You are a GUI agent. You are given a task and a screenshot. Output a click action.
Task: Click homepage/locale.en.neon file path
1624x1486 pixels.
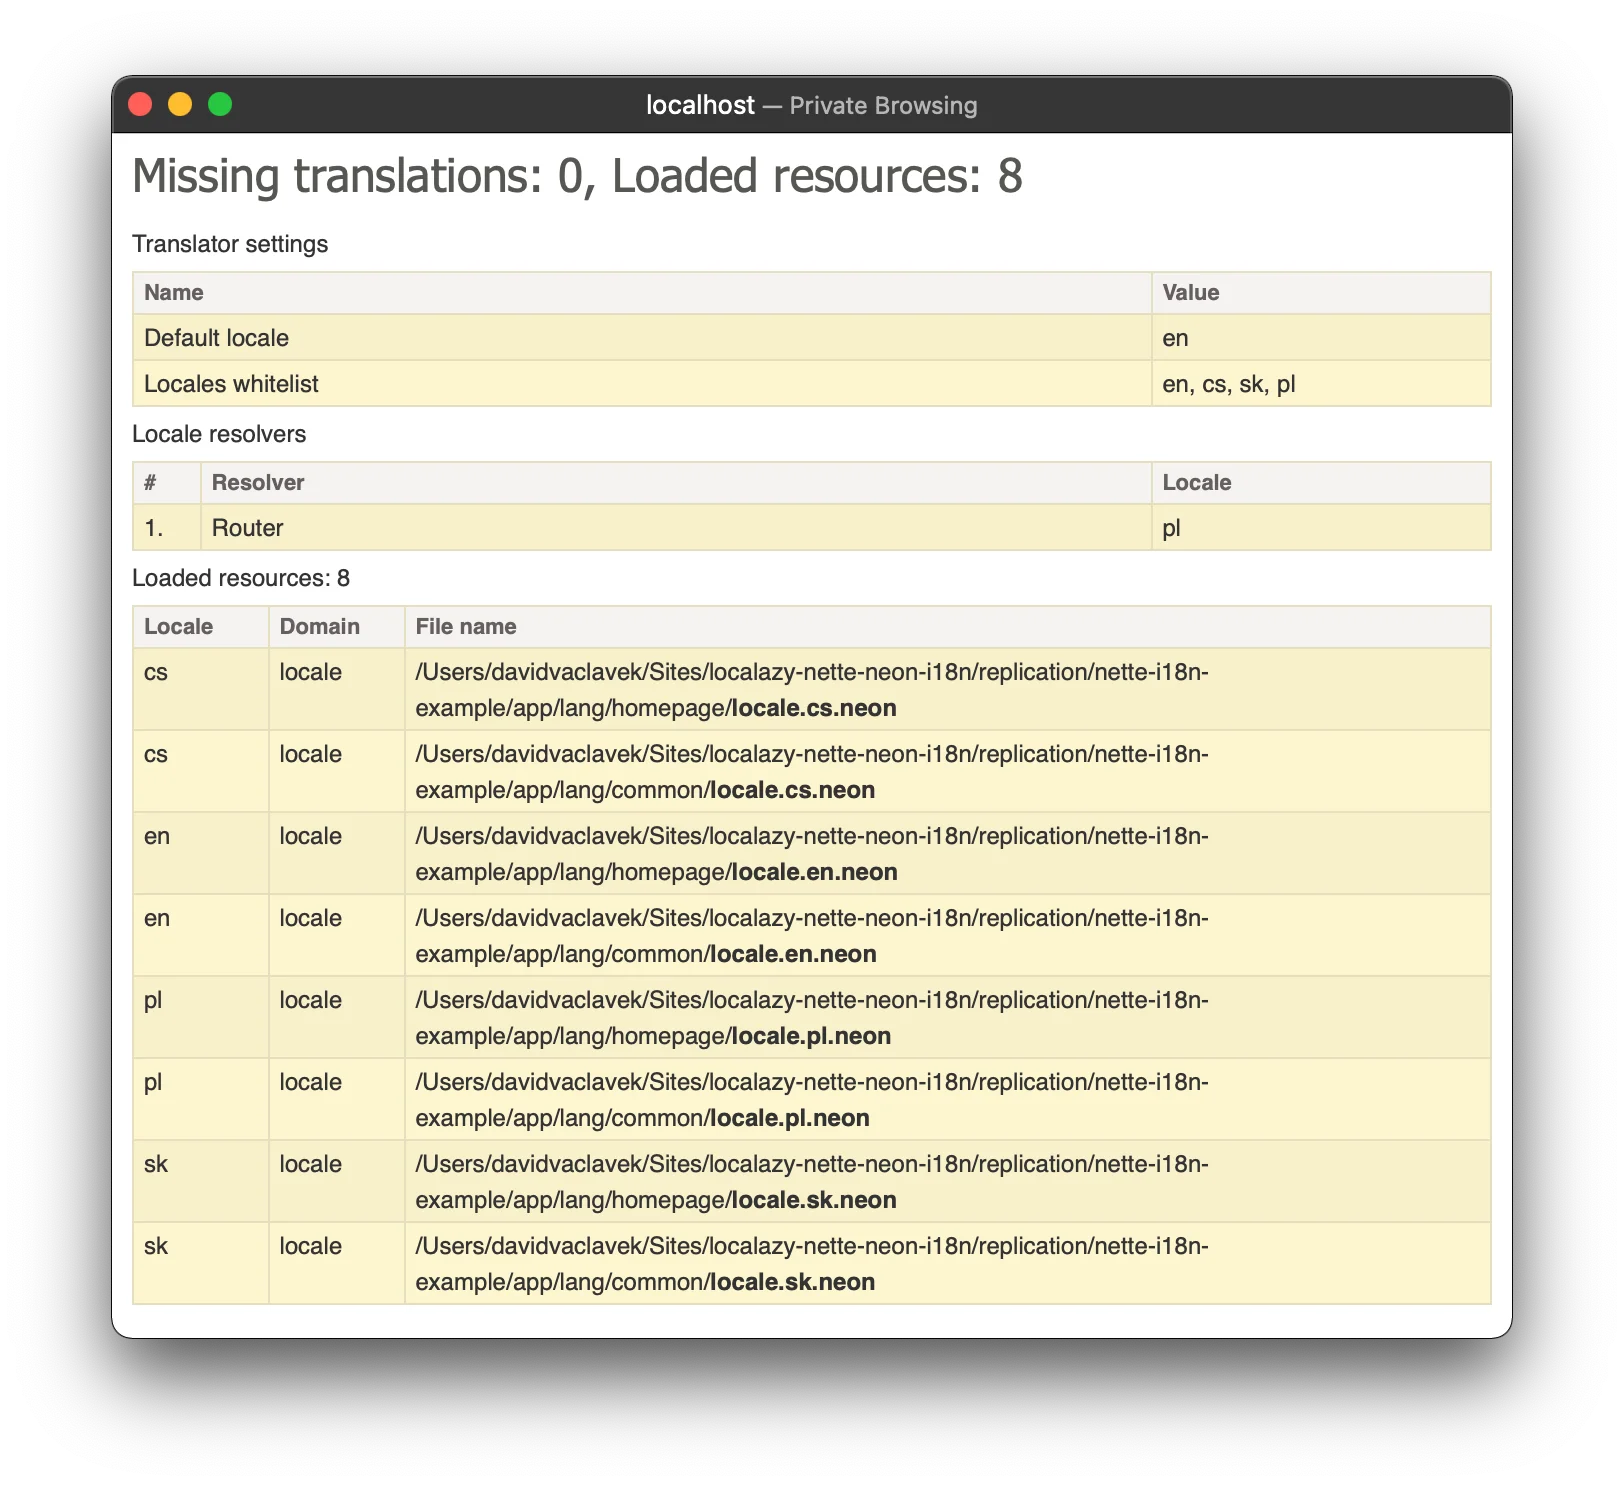pyautogui.click(x=811, y=854)
